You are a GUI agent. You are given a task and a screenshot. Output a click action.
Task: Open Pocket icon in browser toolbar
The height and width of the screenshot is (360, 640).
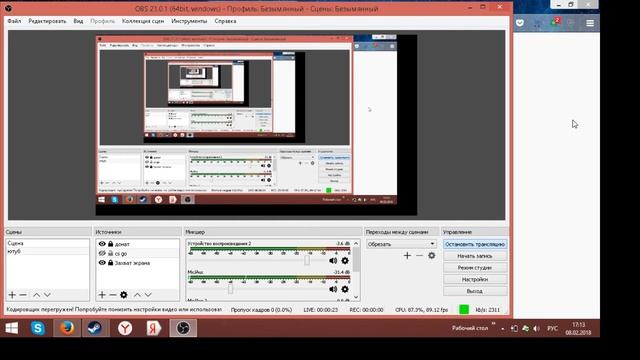[x=520, y=23]
